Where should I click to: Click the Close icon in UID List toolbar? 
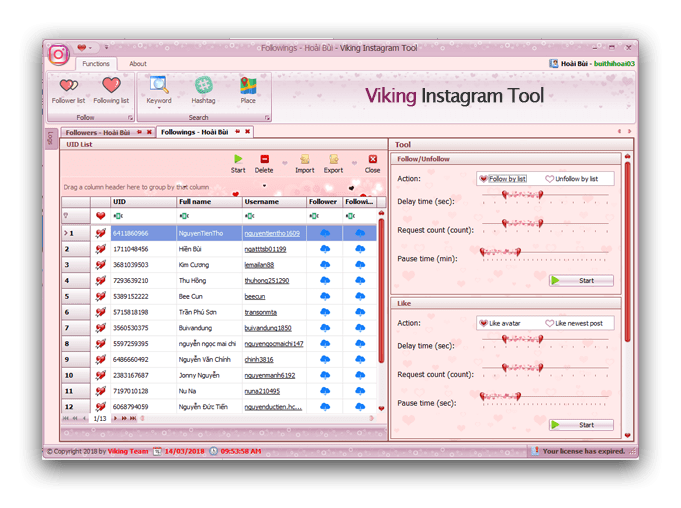point(373,159)
